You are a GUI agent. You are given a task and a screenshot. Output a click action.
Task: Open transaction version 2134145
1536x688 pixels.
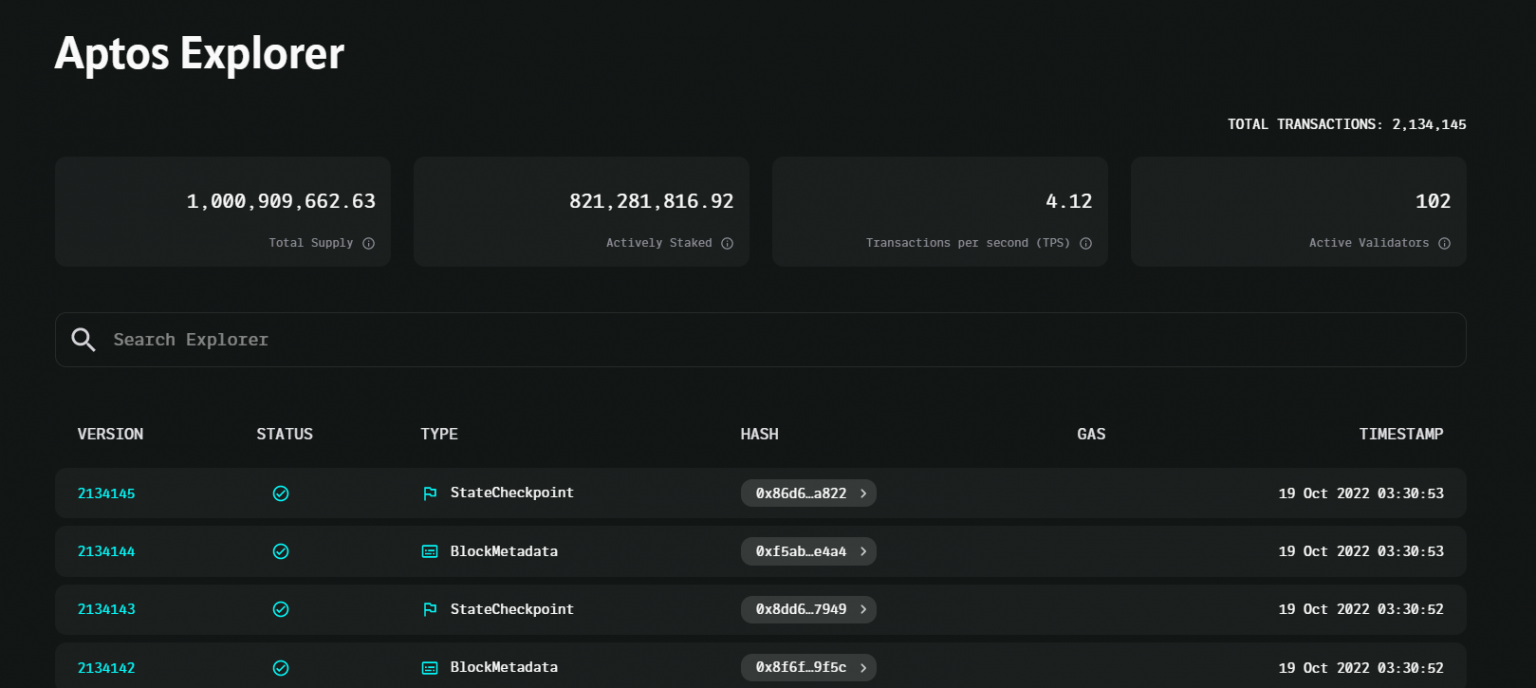[106, 492]
